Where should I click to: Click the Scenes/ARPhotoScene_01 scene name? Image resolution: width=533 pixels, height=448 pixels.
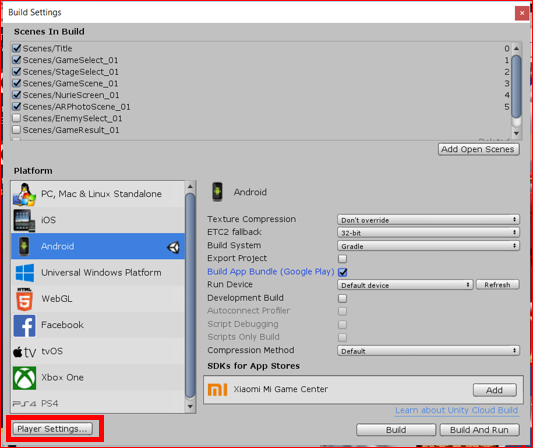[x=76, y=107]
